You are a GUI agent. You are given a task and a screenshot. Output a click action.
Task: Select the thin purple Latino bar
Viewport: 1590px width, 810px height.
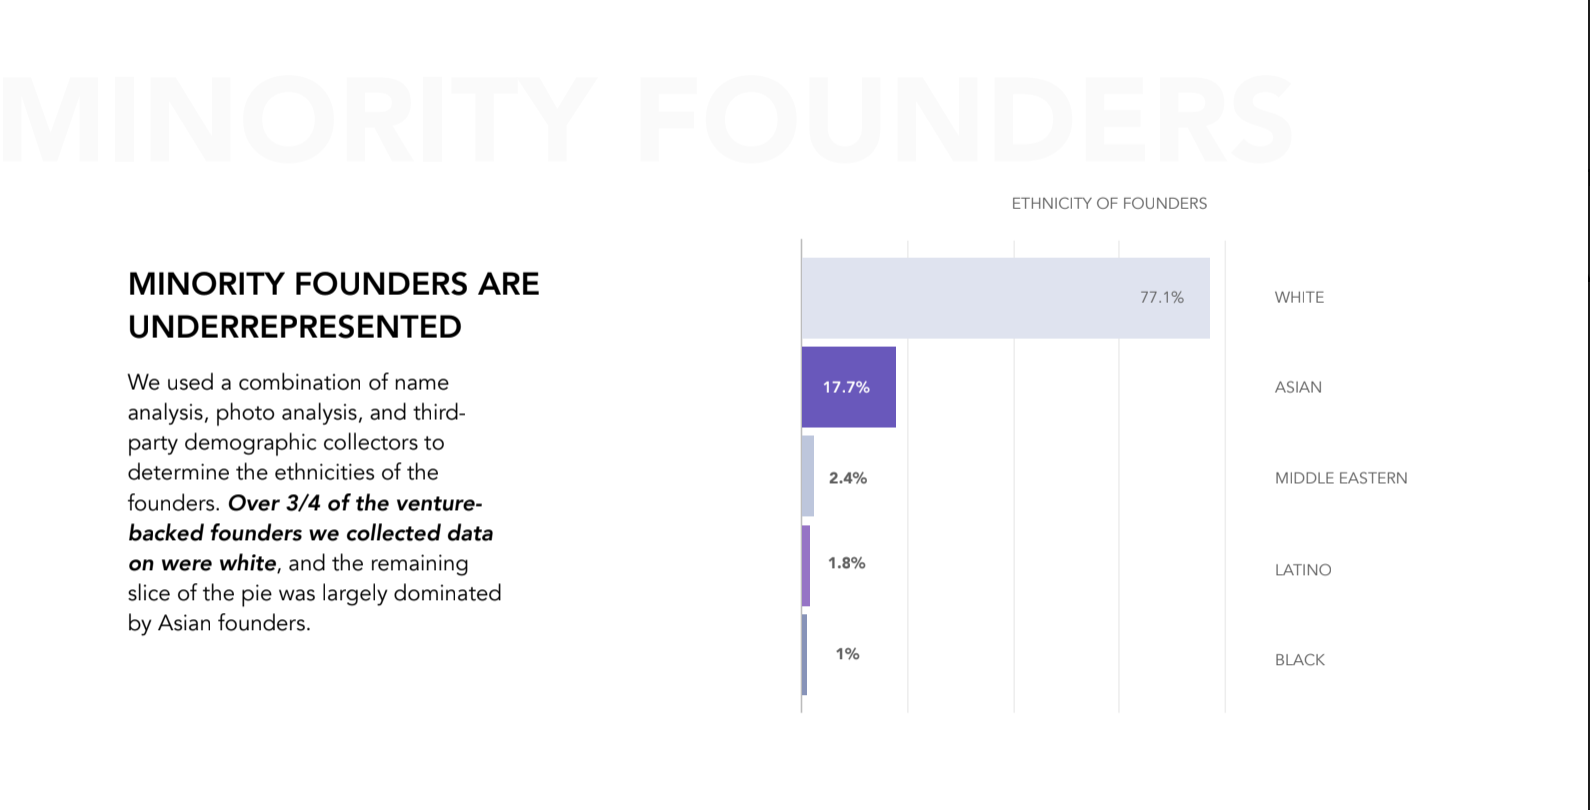point(806,566)
